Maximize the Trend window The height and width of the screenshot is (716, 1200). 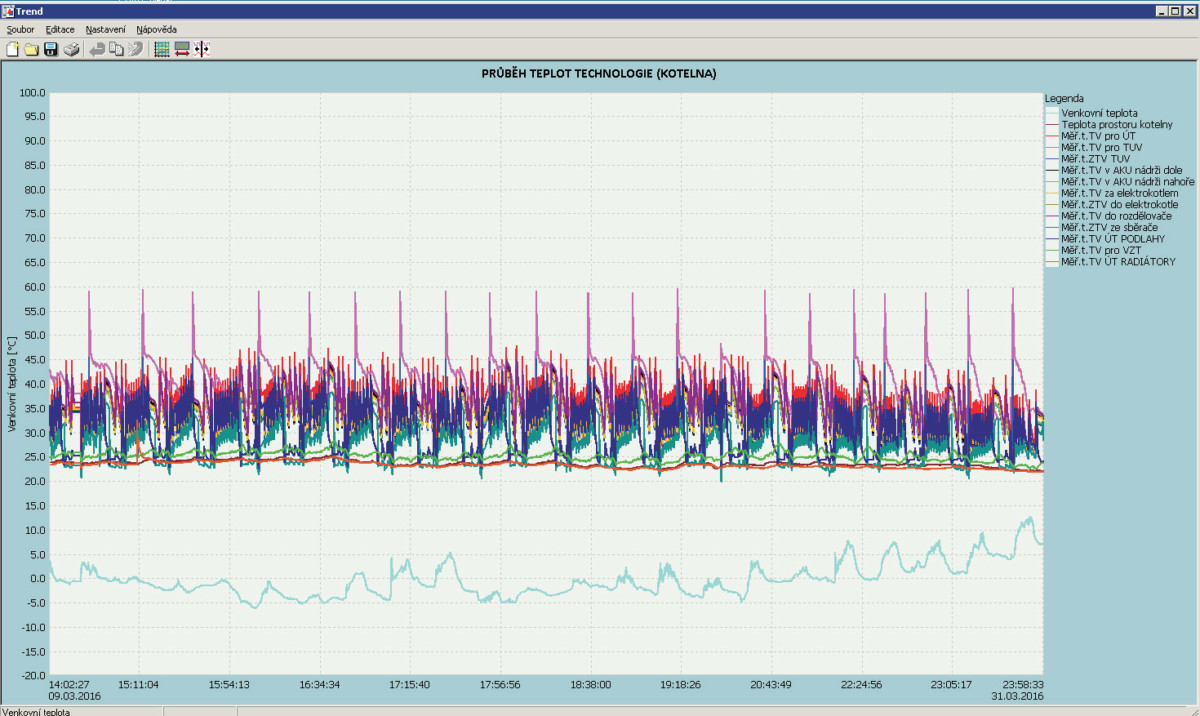point(1173,10)
